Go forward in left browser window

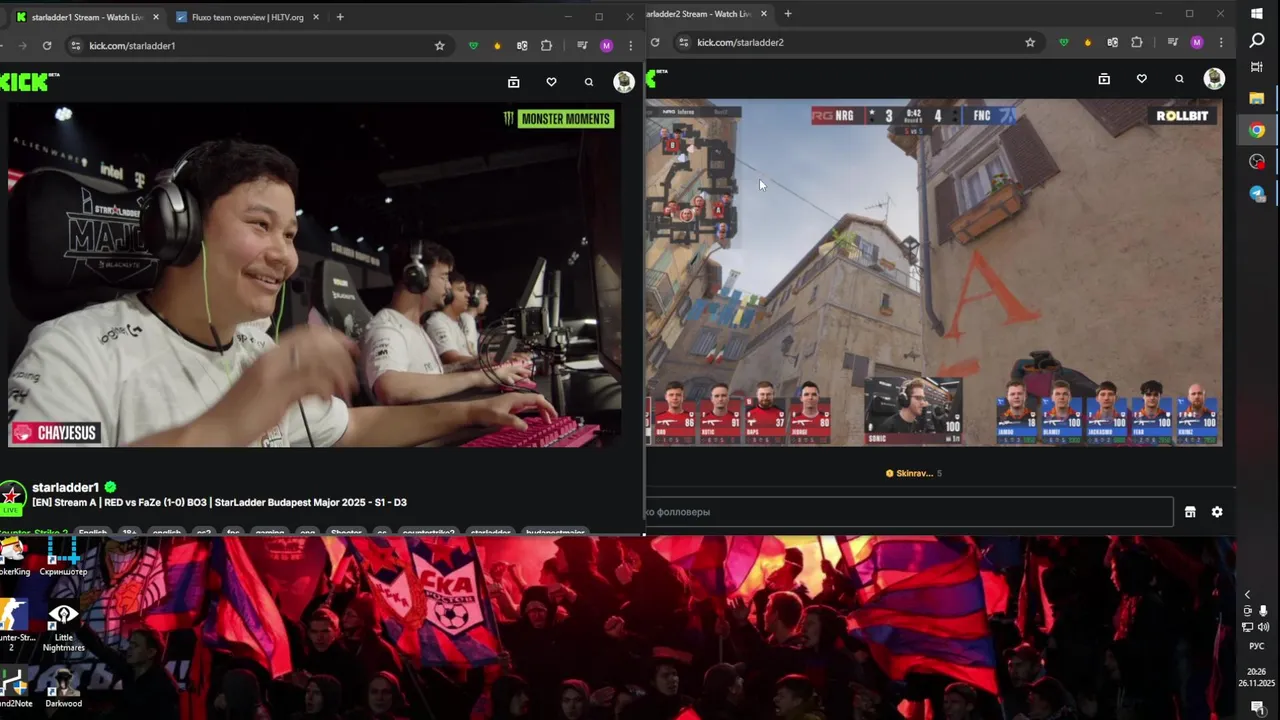(22, 45)
